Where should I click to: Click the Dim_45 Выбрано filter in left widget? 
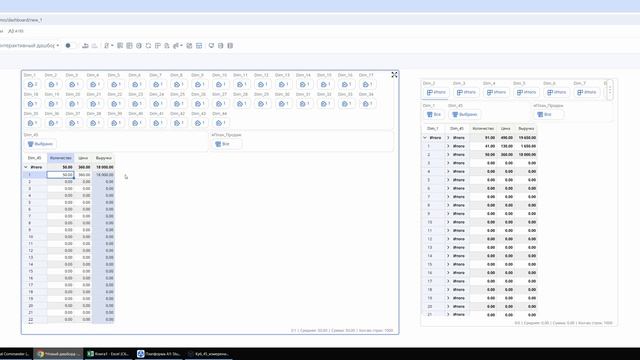click(40, 144)
